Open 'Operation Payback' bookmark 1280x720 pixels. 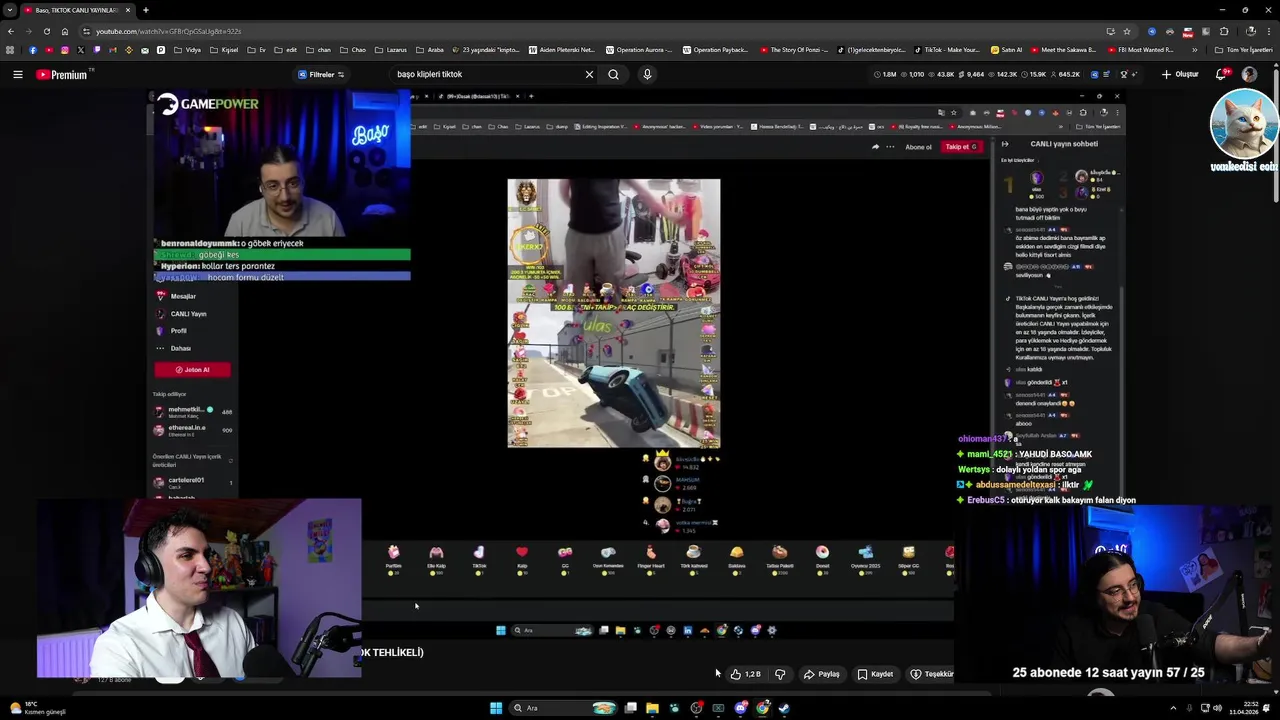tap(714, 50)
